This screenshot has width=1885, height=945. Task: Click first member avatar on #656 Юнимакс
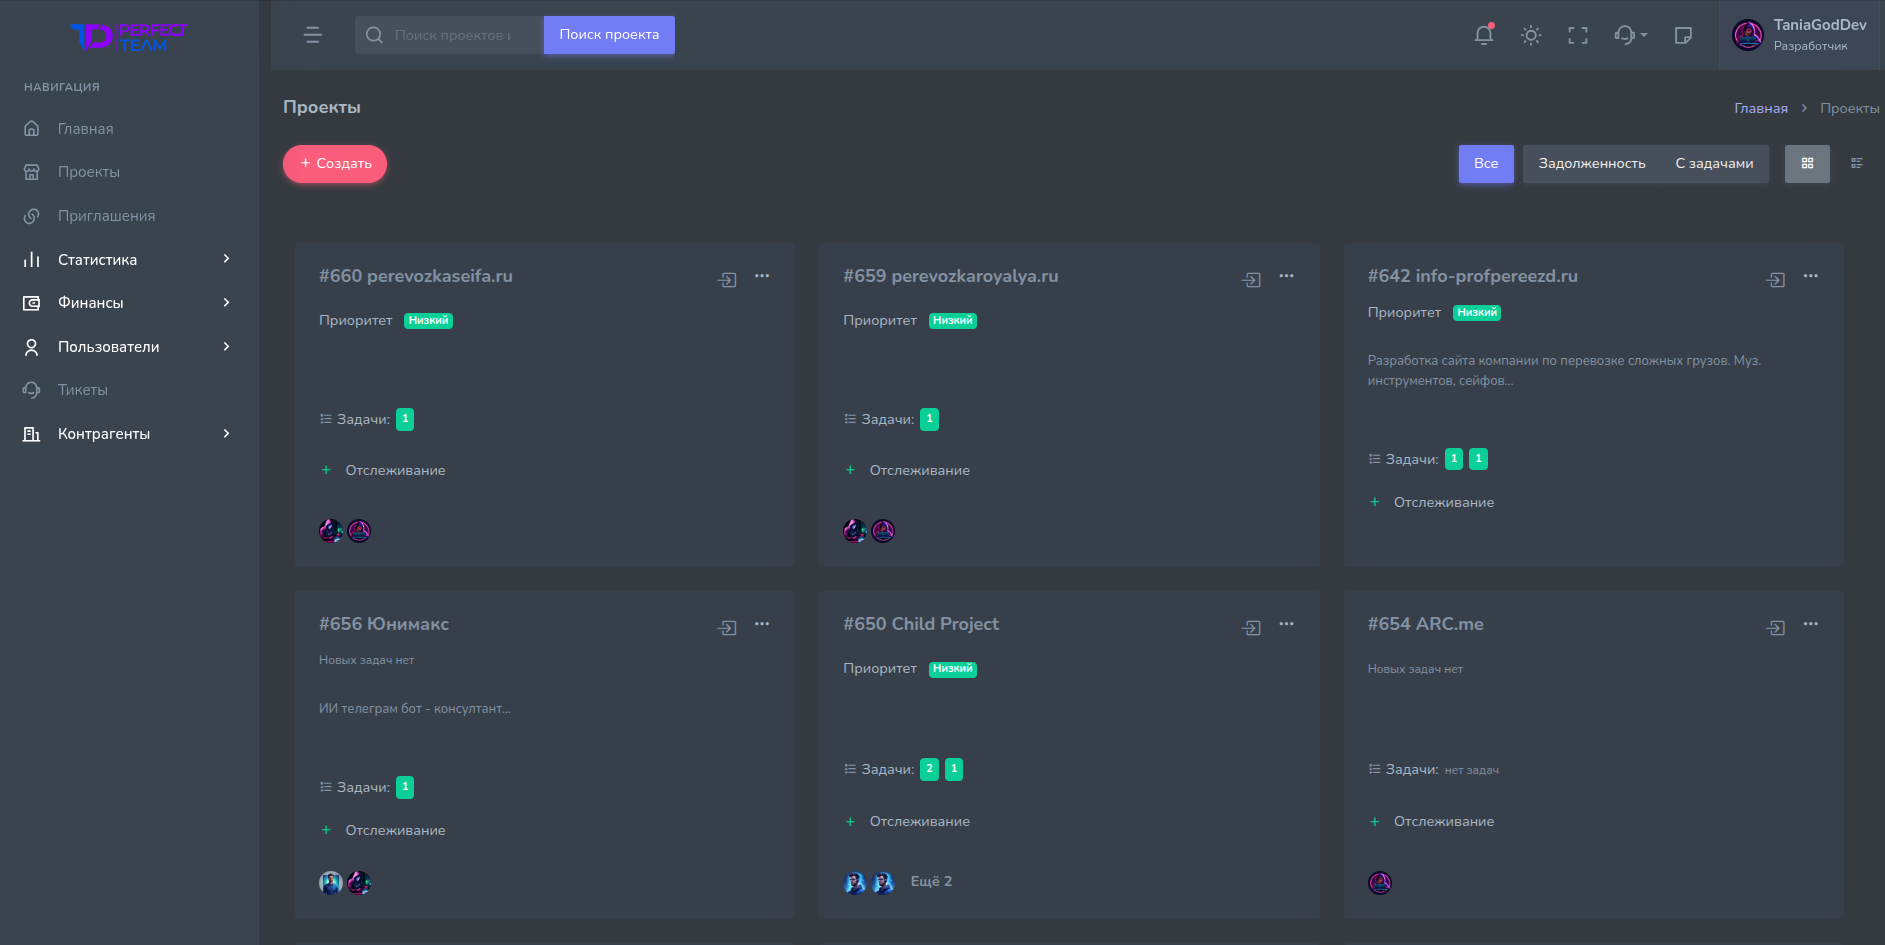(x=331, y=882)
